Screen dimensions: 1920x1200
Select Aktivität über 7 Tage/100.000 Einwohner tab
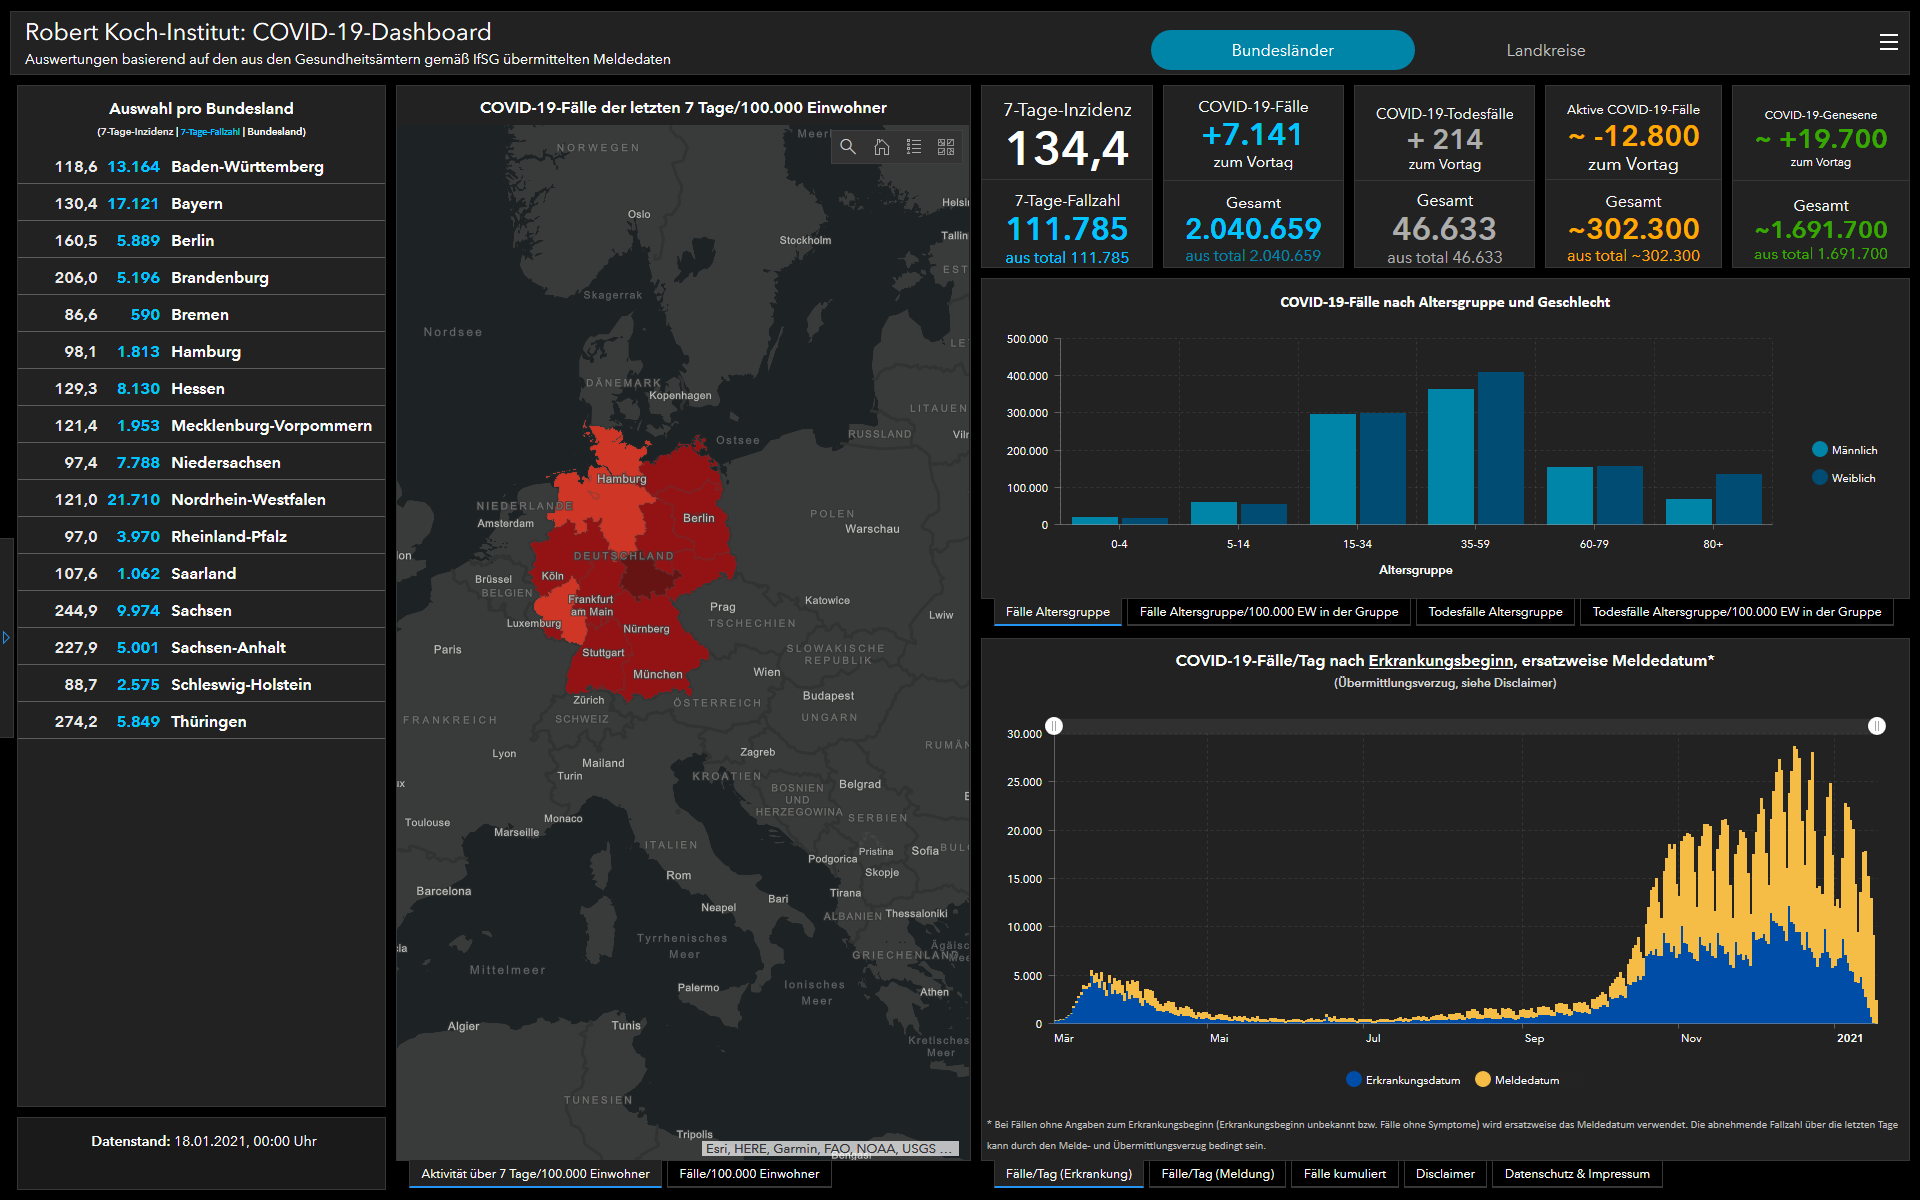coord(535,1174)
